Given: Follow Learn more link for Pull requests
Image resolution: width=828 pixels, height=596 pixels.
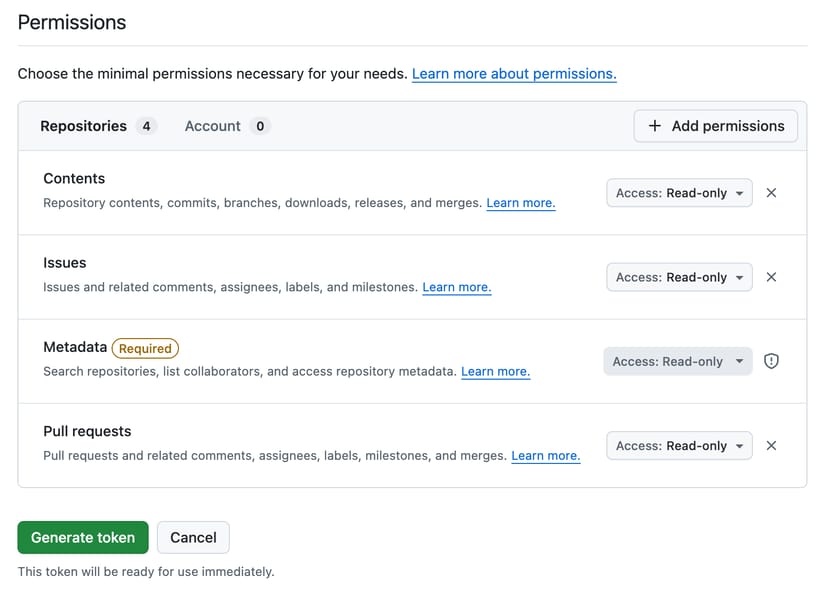Looking at the screenshot, I should [545, 456].
